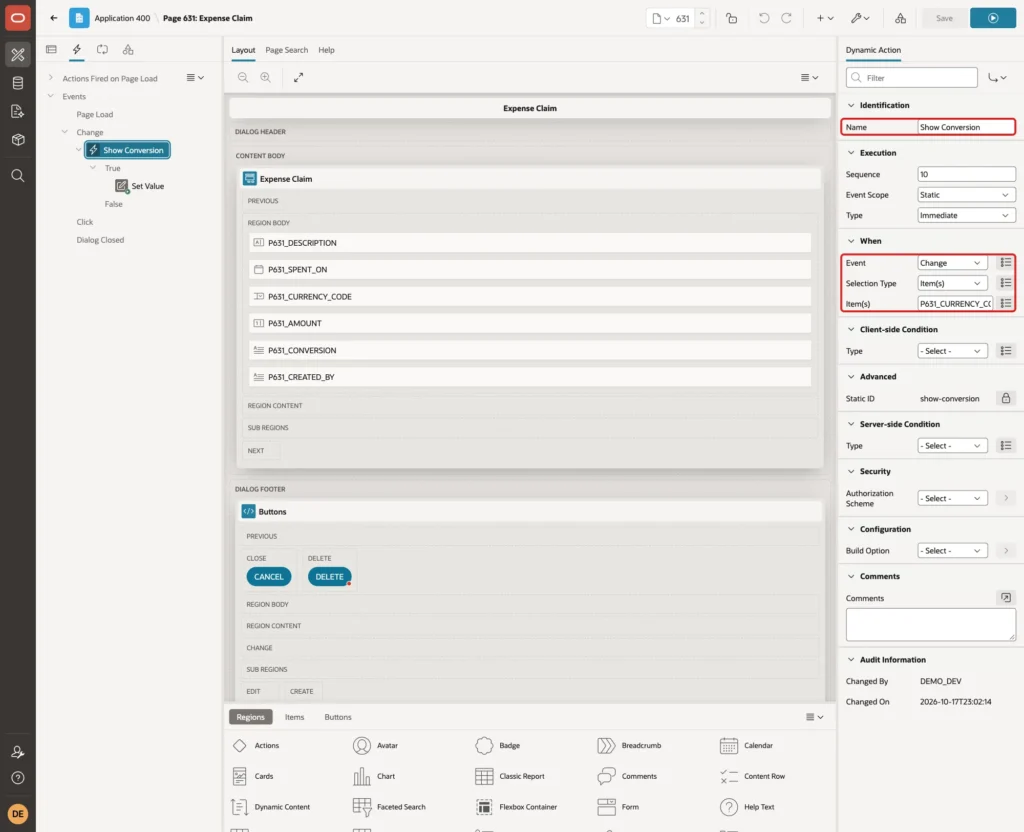Viewport: 1024px width, 832px height.
Task: Pick the Faceted Search region icon
Action: tap(362, 807)
